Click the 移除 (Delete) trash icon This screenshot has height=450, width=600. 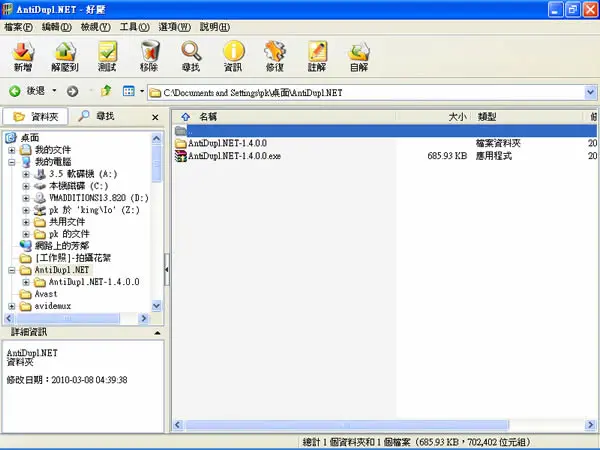pyautogui.click(x=149, y=56)
